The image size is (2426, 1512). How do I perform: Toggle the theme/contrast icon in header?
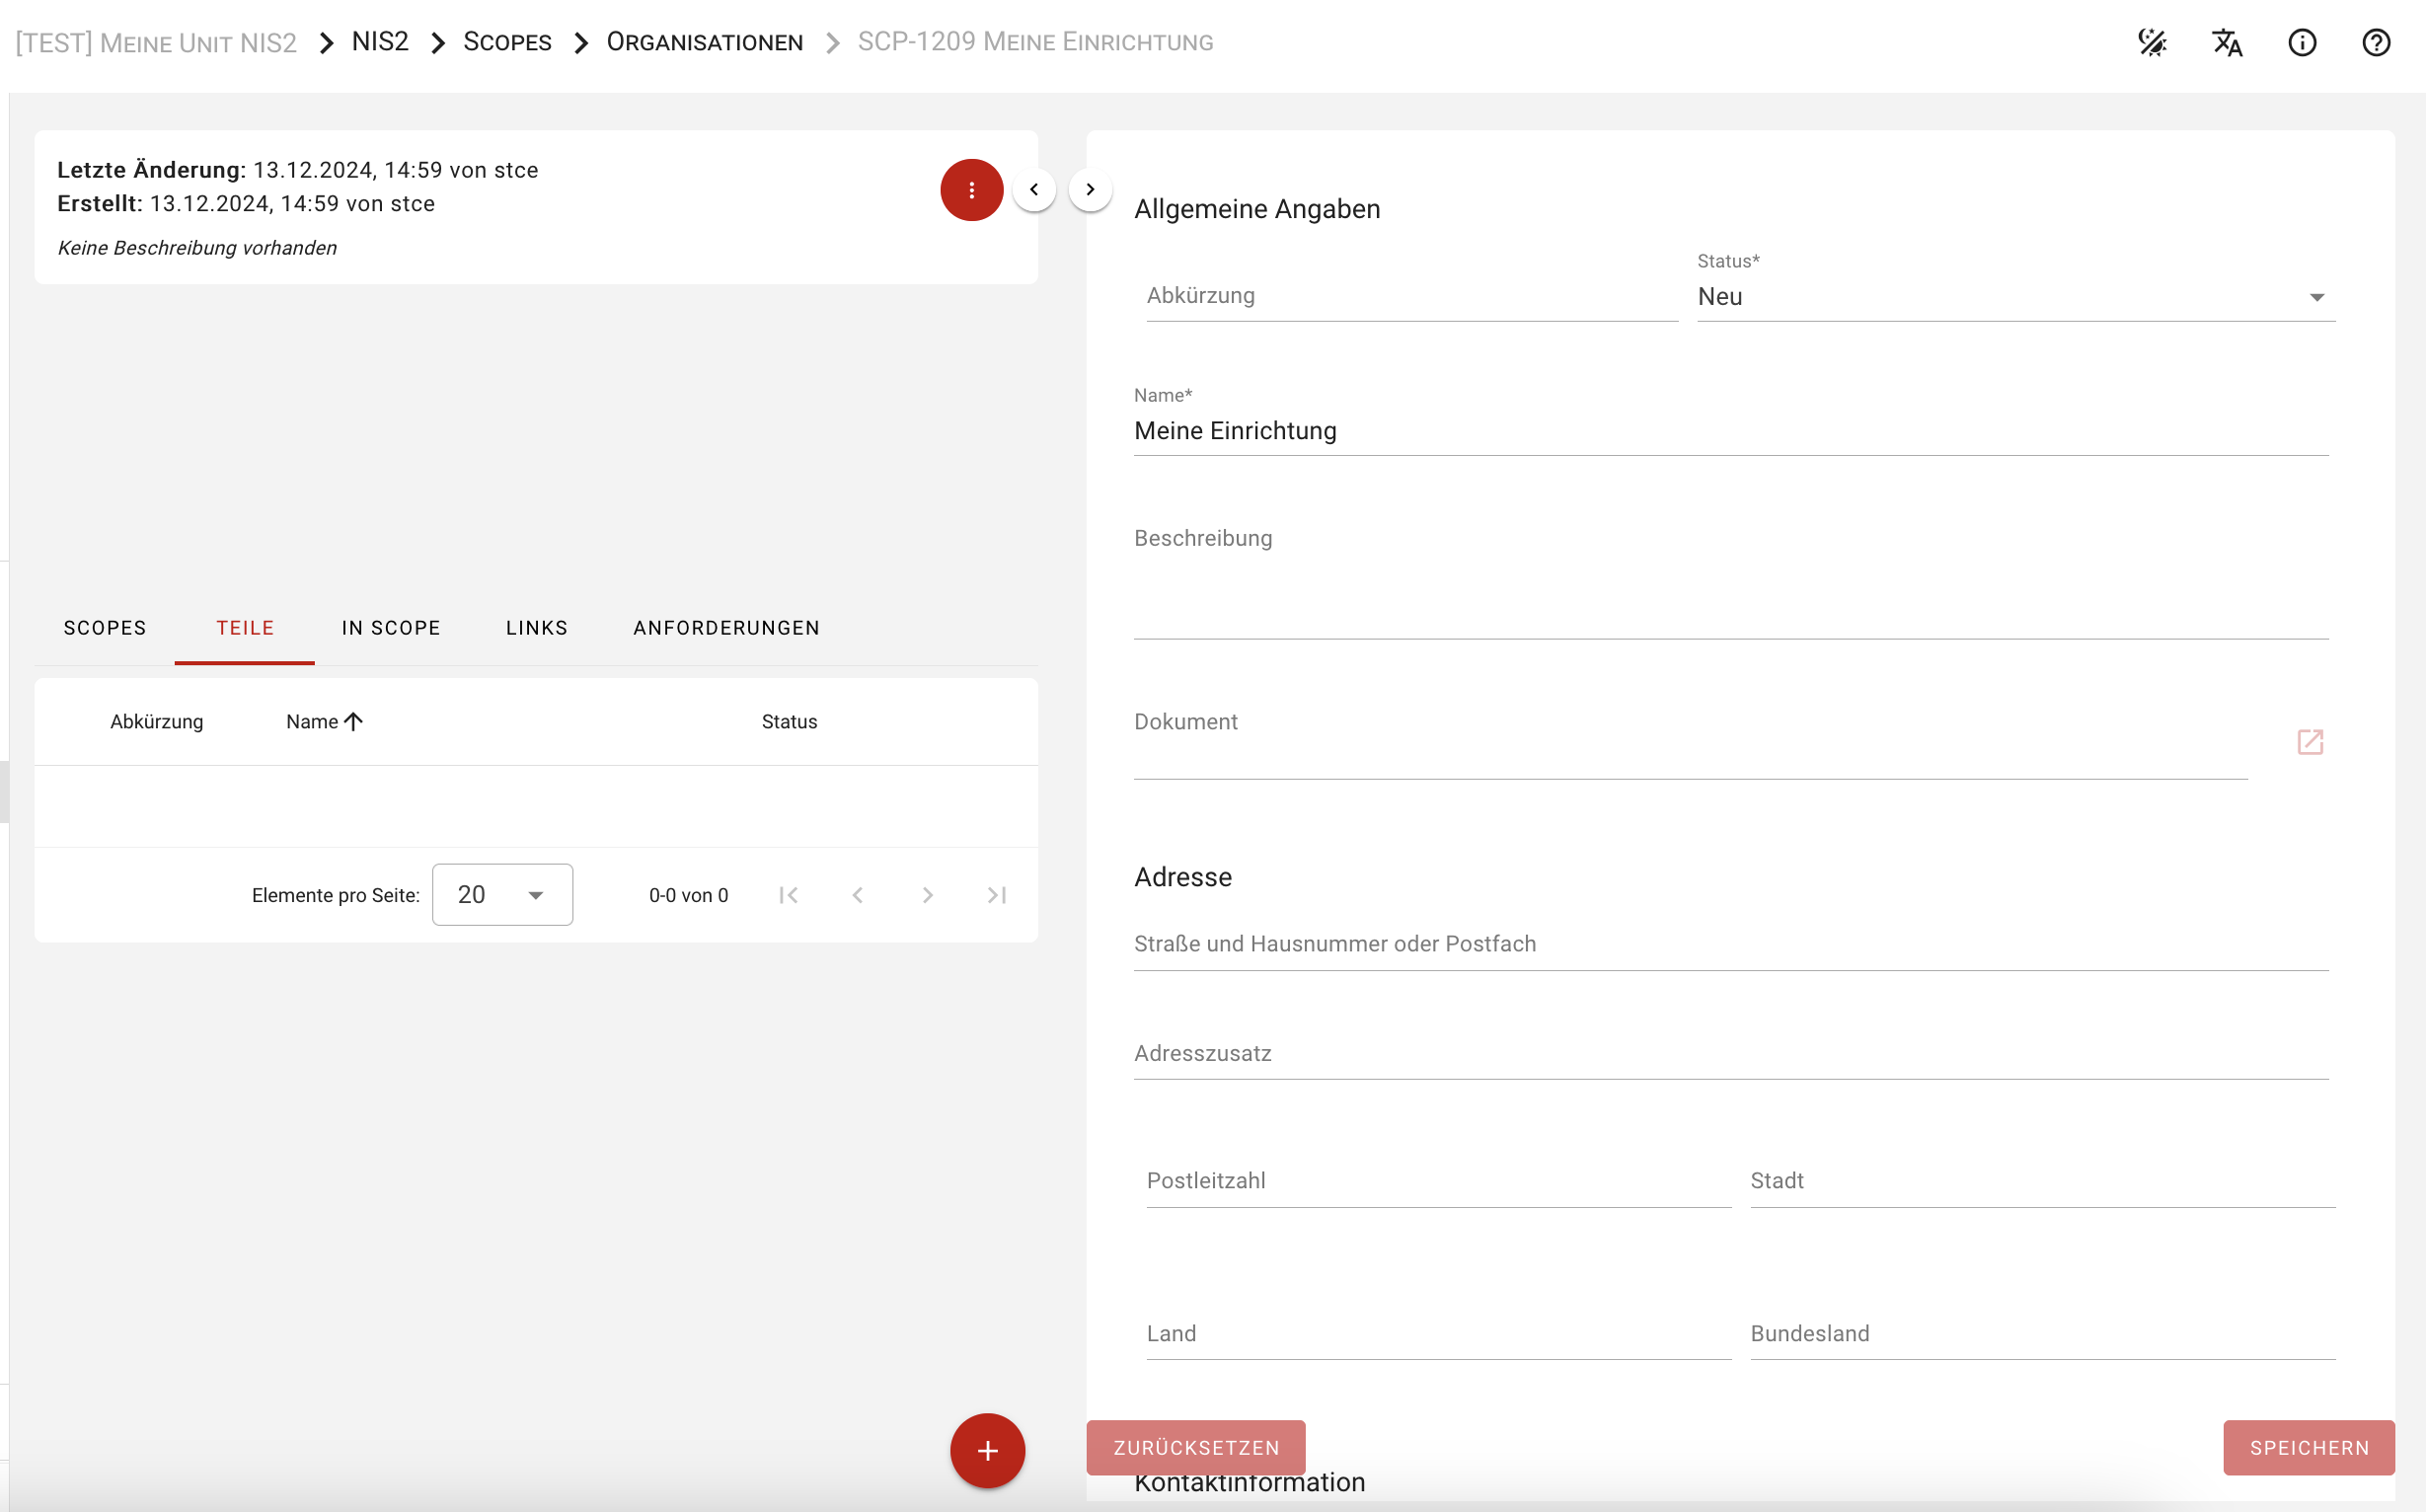(2152, 42)
